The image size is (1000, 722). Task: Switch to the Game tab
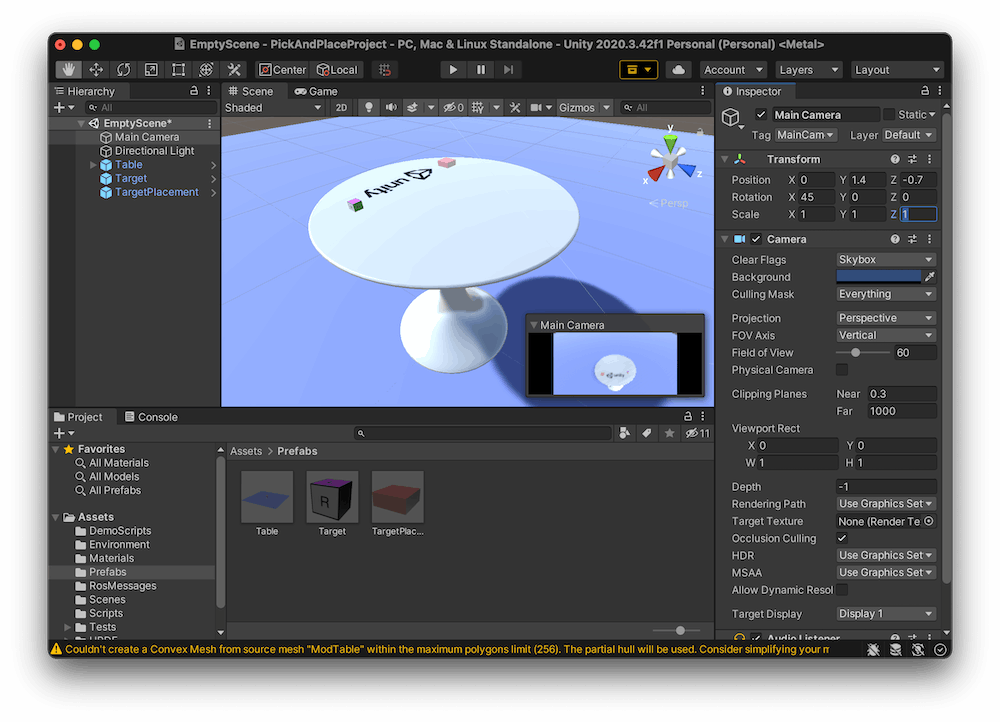(x=316, y=91)
